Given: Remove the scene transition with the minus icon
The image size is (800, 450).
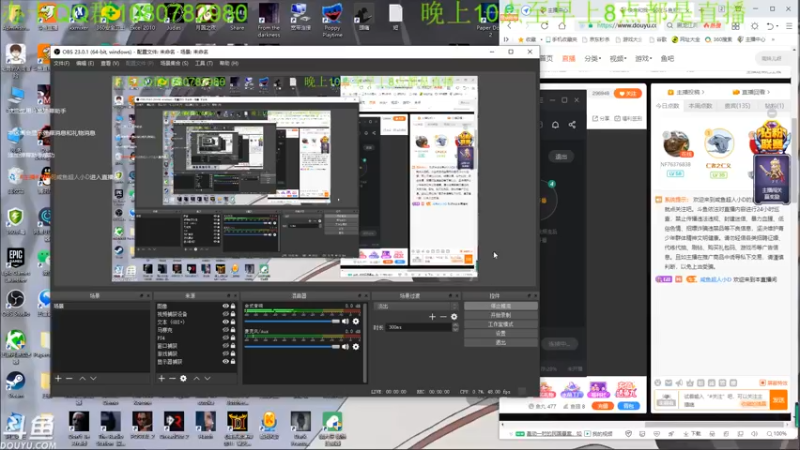Looking at the screenshot, I should coord(443,317).
